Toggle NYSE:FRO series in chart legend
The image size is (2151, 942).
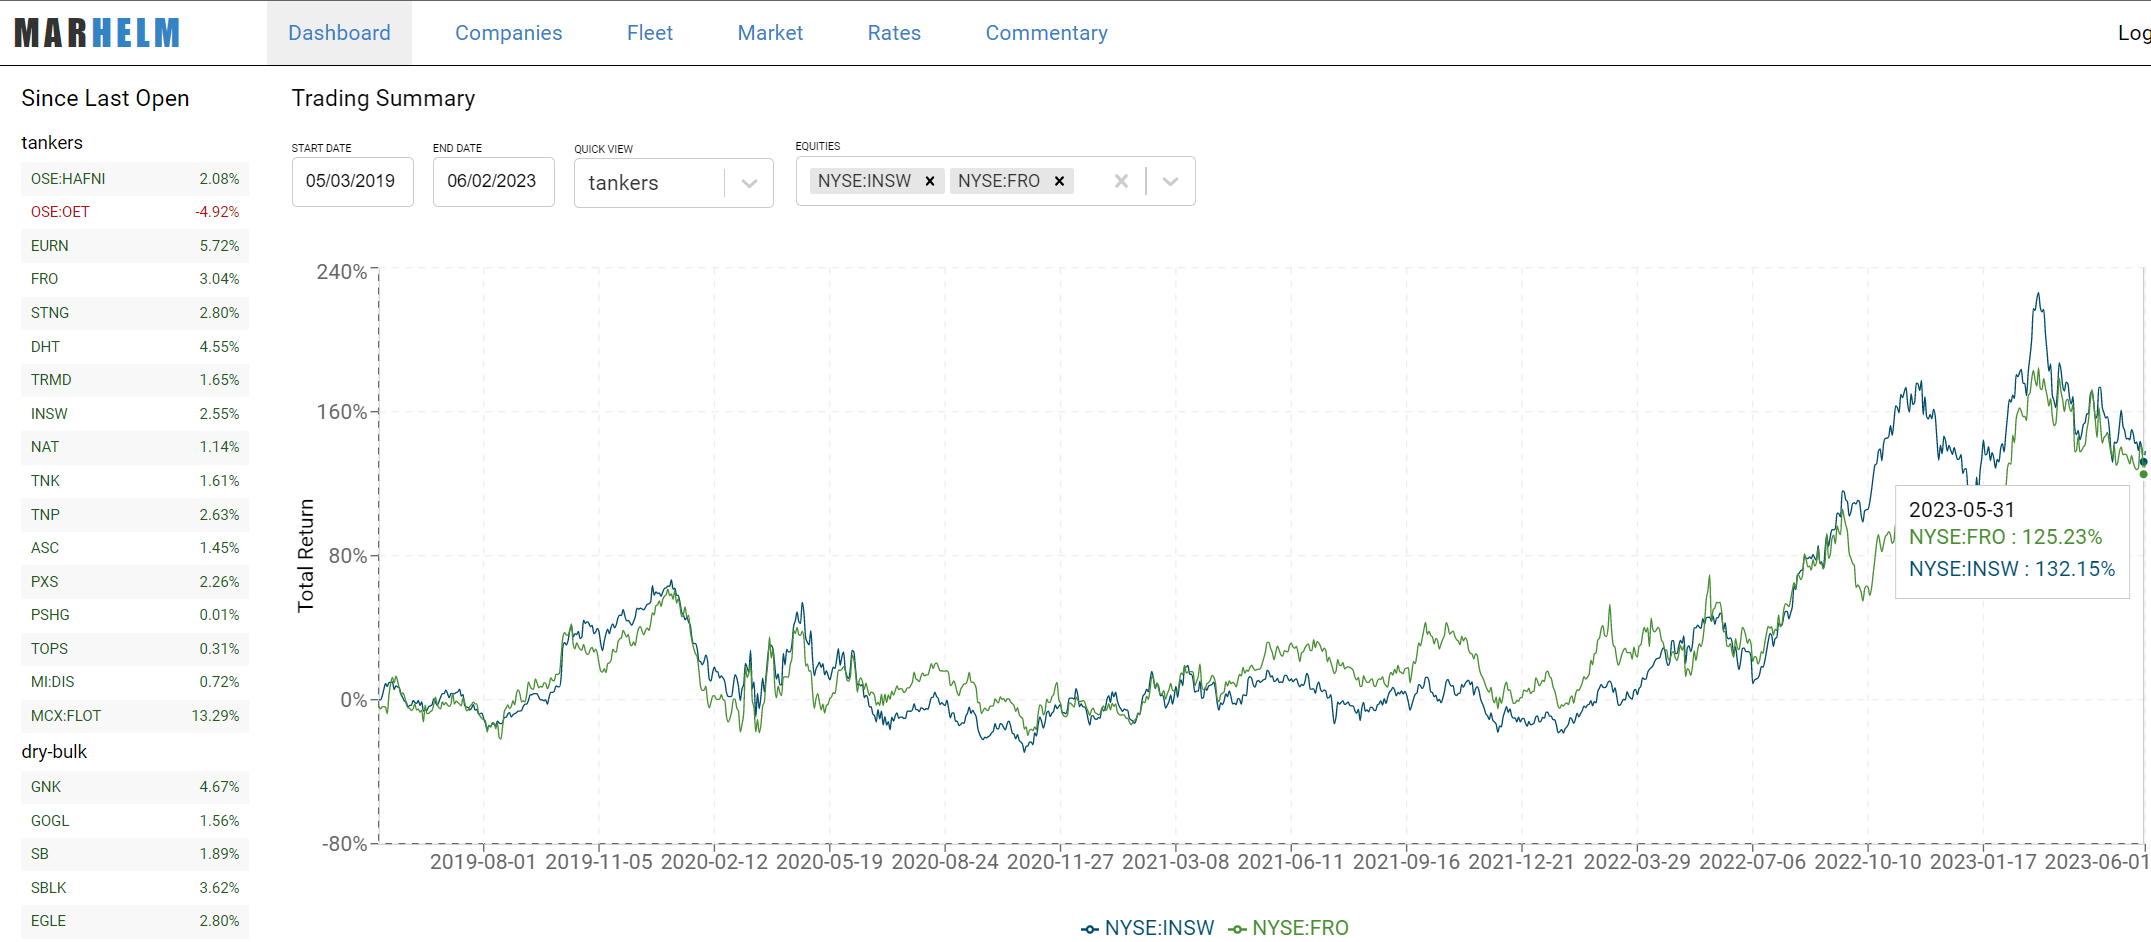coord(1289,928)
